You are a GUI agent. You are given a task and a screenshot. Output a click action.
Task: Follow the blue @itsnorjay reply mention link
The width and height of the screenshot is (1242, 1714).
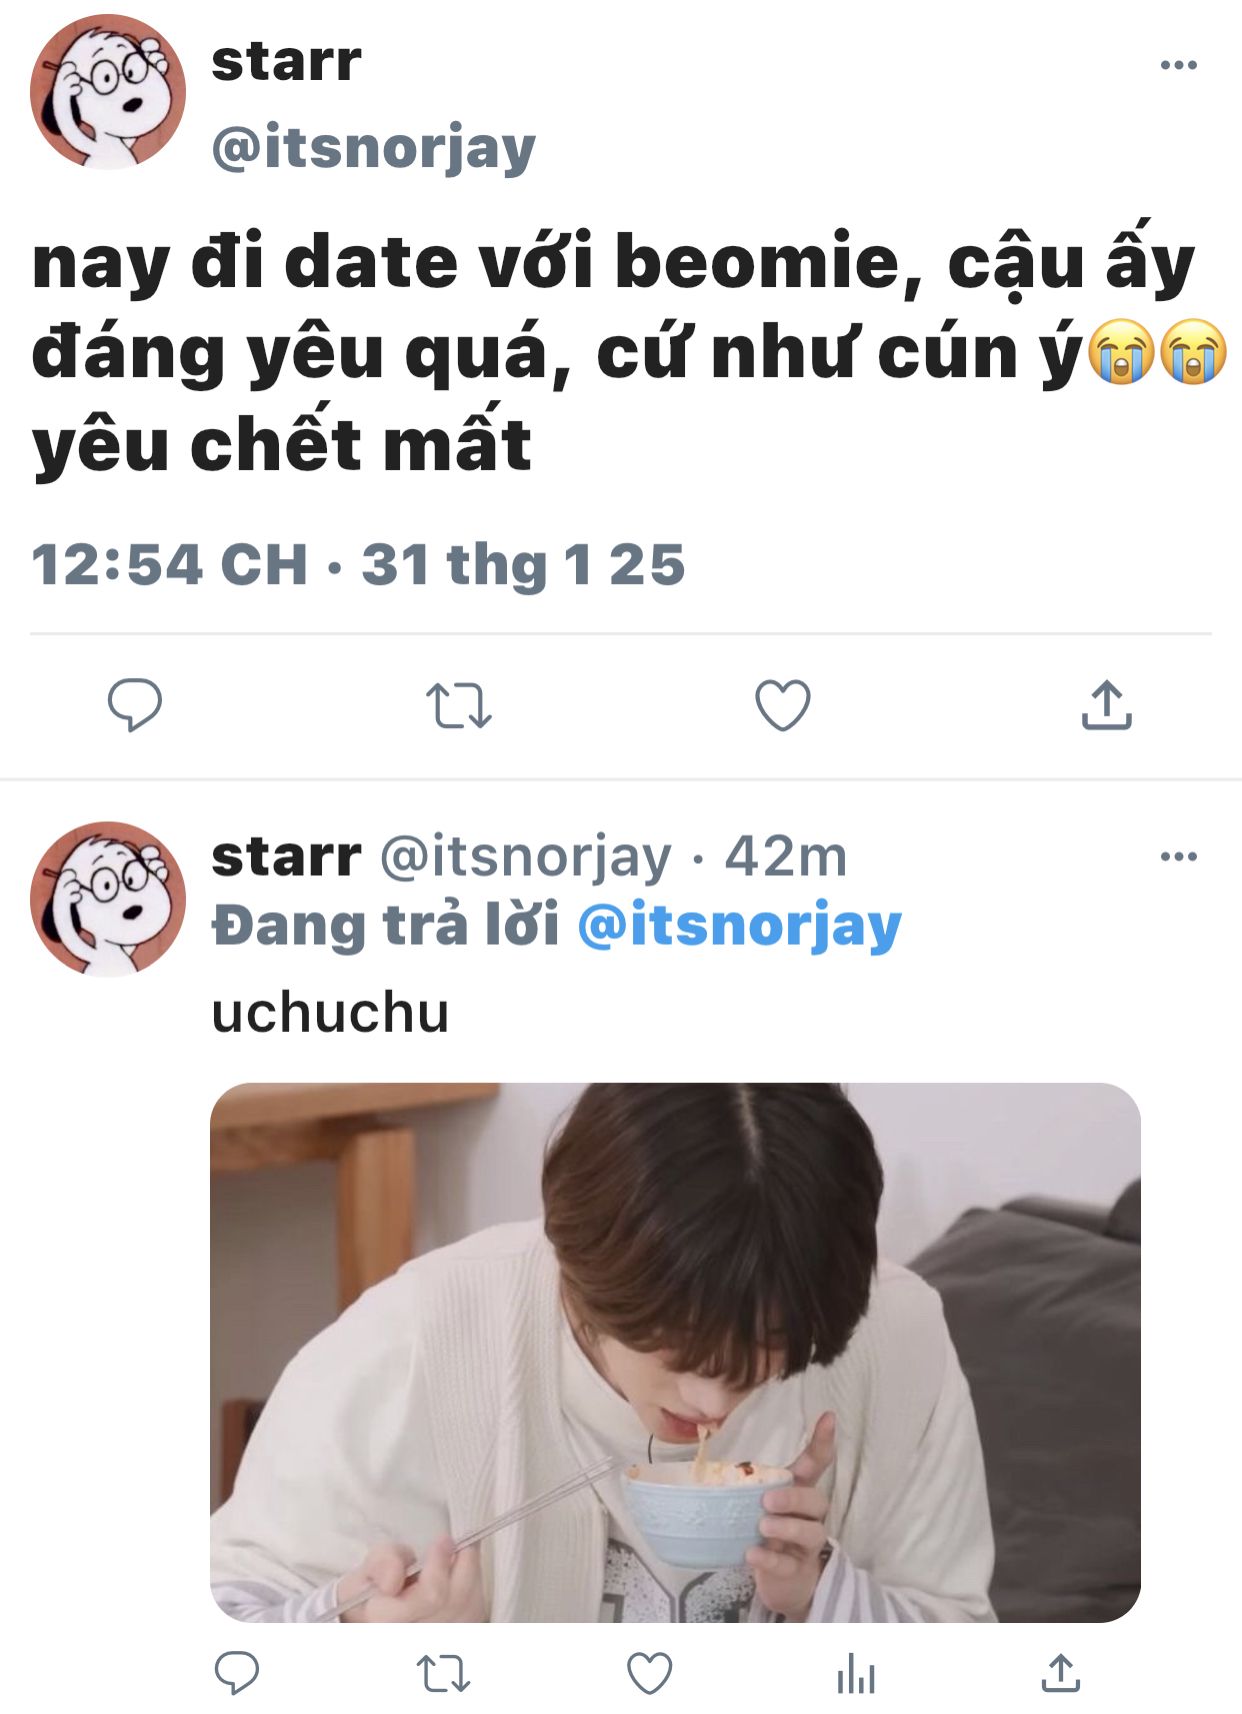point(740,925)
